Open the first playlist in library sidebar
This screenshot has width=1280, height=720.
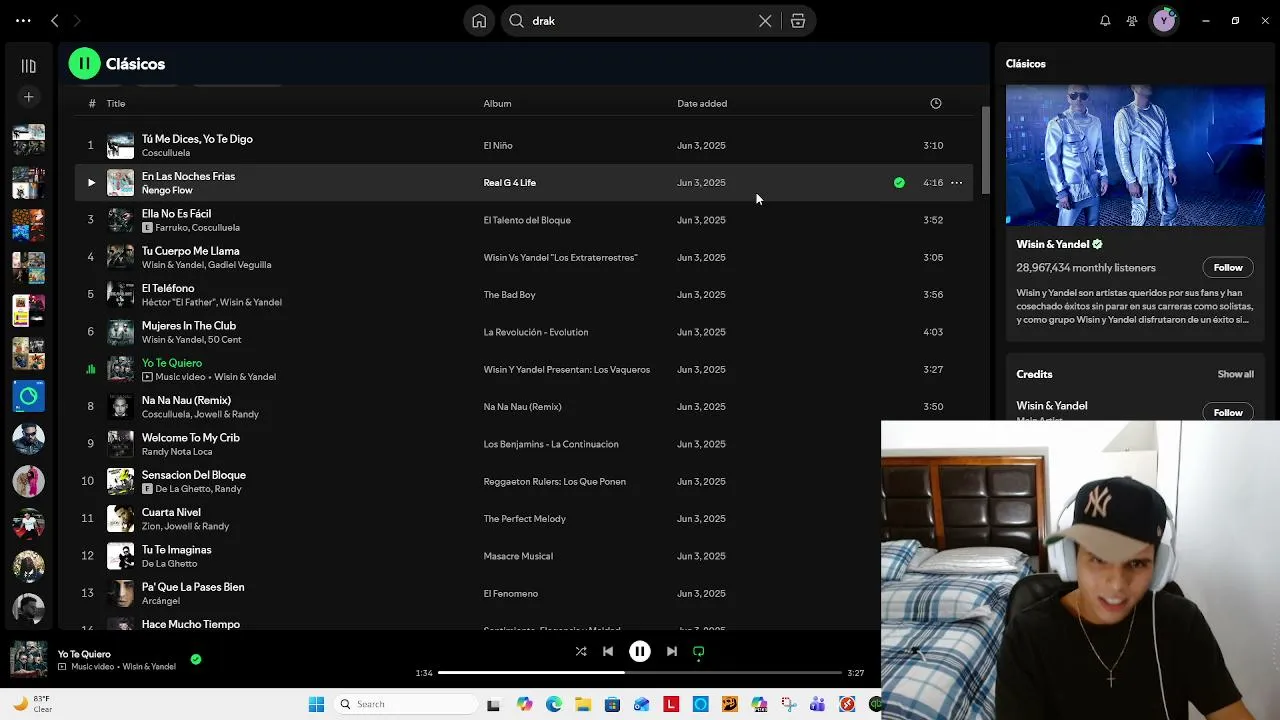tap(29, 139)
